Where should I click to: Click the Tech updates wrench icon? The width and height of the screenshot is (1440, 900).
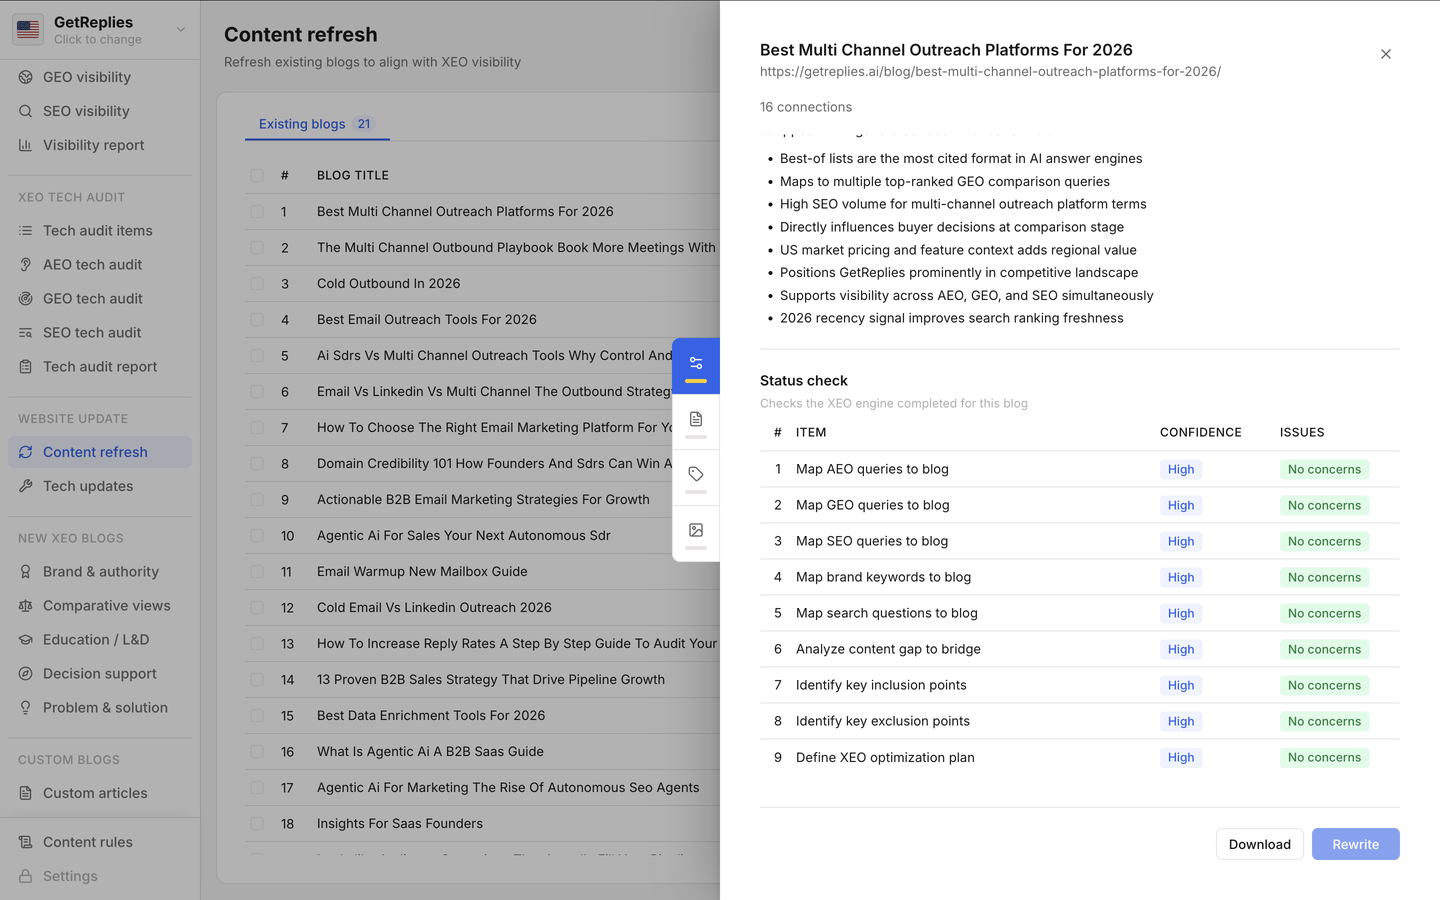[x=26, y=486]
